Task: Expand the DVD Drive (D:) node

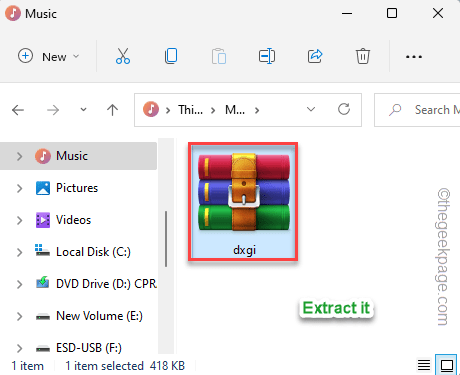Action: 20,284
